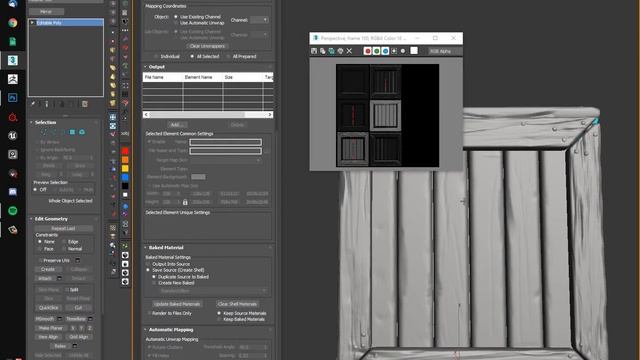The height and width of the screenshot is (360, 640).
Task: Select Off preview selection radio
Action: 36,190
